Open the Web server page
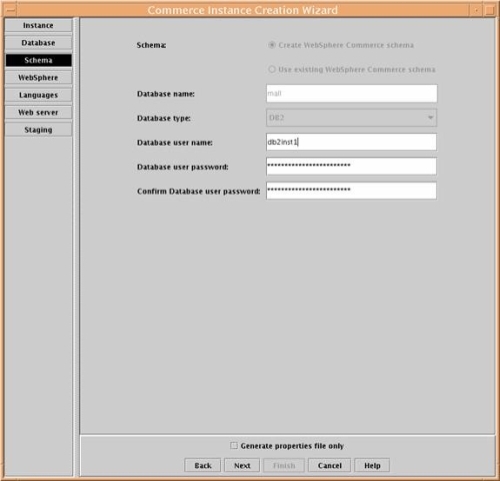 38,112
